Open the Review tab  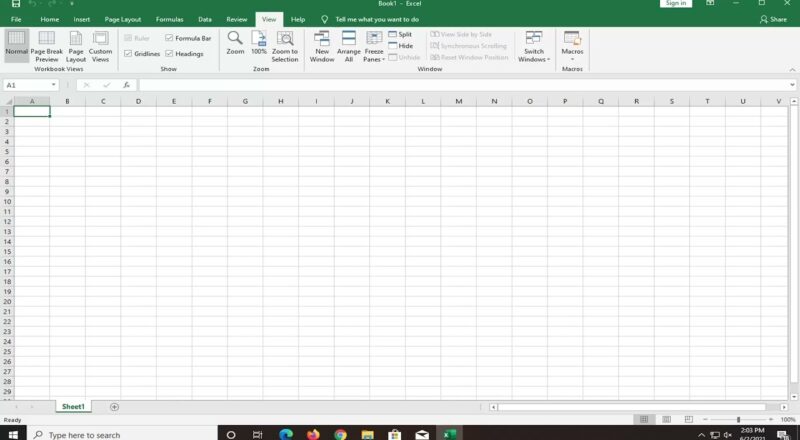(x=237, y=19)
